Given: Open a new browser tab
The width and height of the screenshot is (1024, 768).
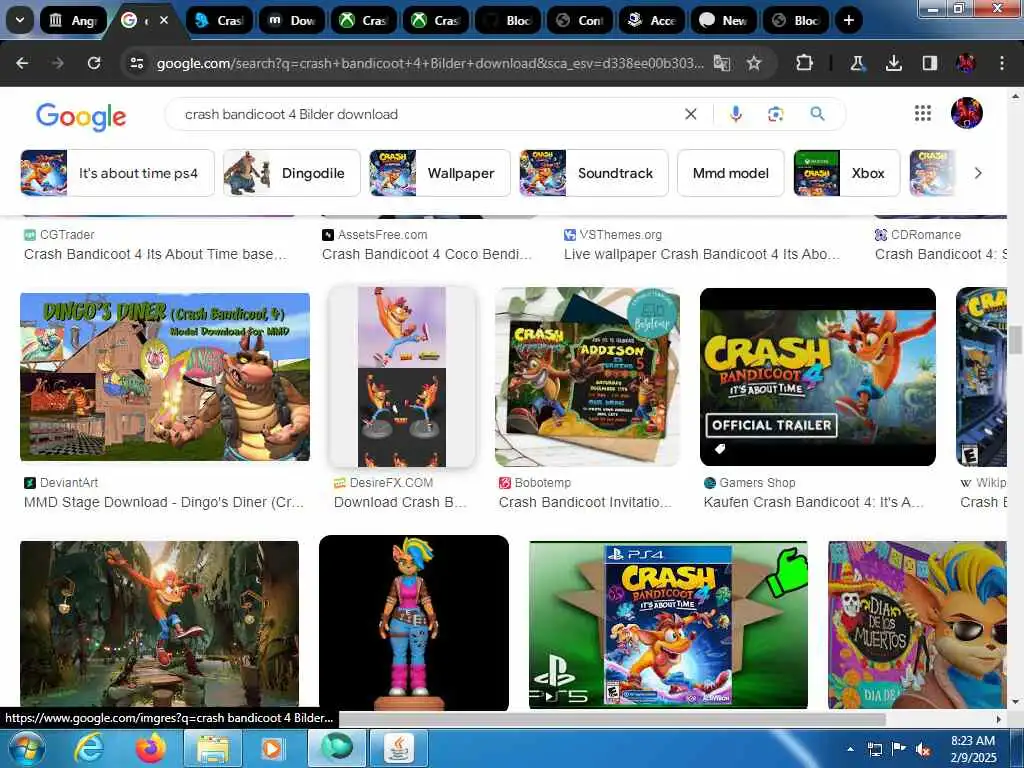Looking at the screenshot, I should click(x=848, y=20).
